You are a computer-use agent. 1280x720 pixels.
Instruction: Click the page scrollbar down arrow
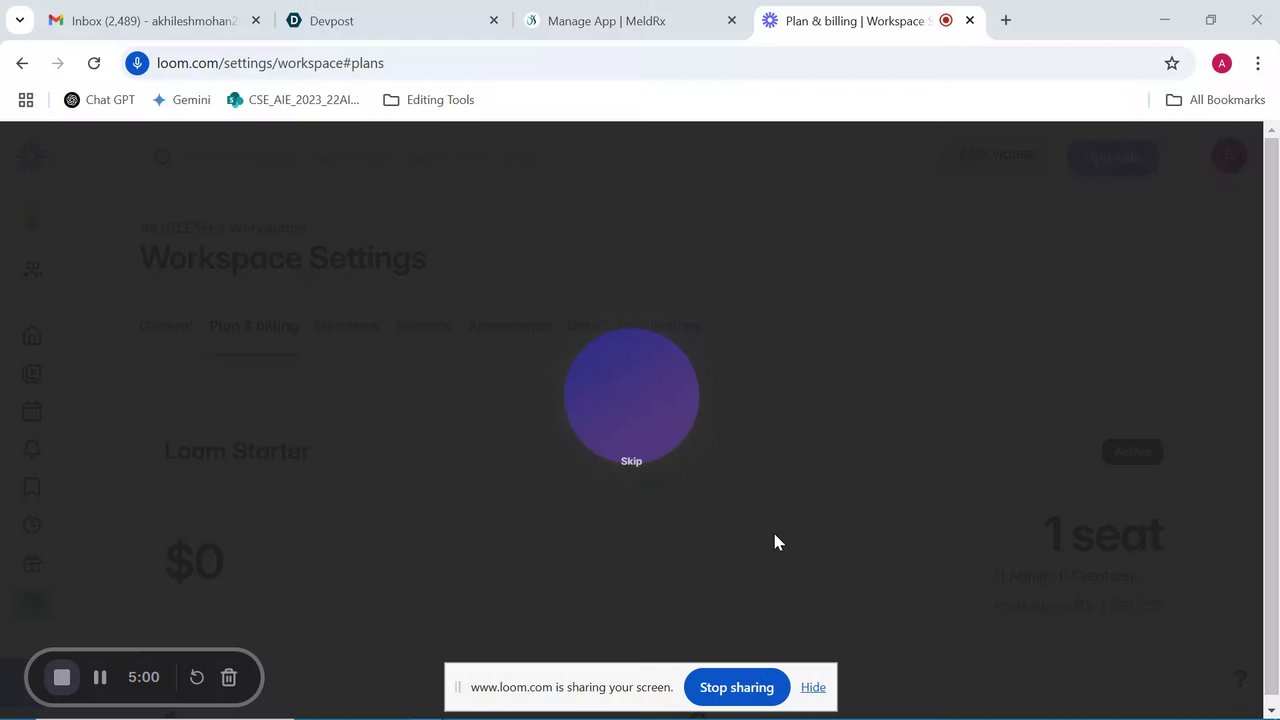[x=1272, y=711]
